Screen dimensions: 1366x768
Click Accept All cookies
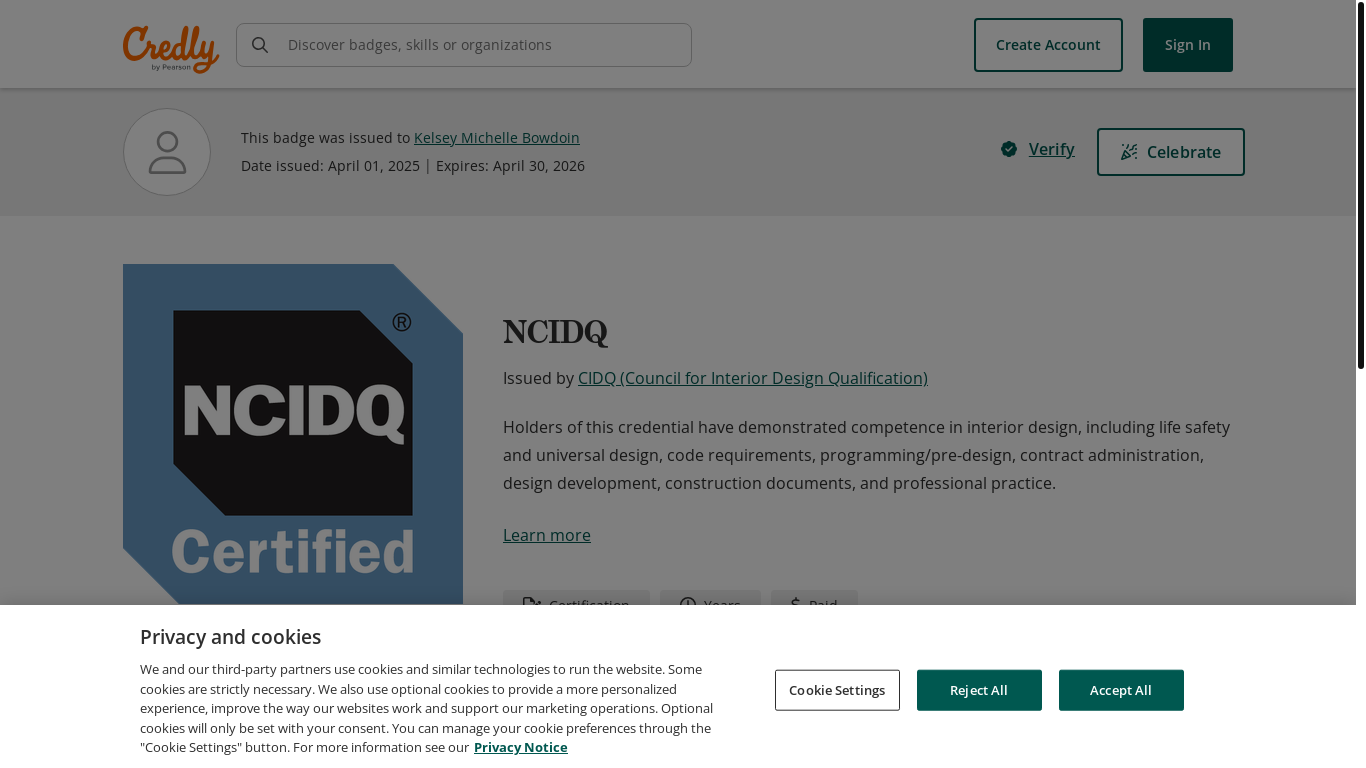point(1121,690)
